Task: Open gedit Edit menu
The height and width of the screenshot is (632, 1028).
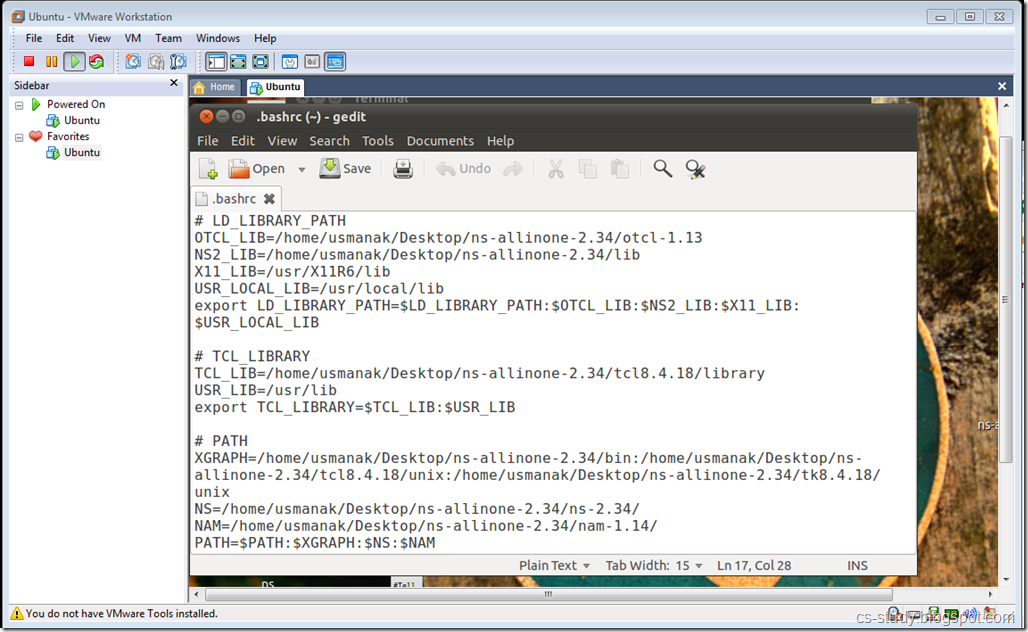Action: 243,141
